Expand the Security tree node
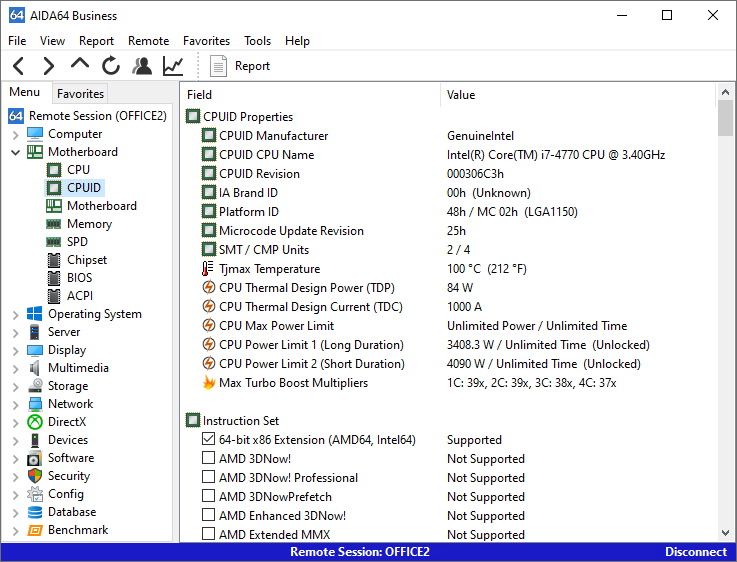This screenshot has width=737, height=562. [16, 477]
